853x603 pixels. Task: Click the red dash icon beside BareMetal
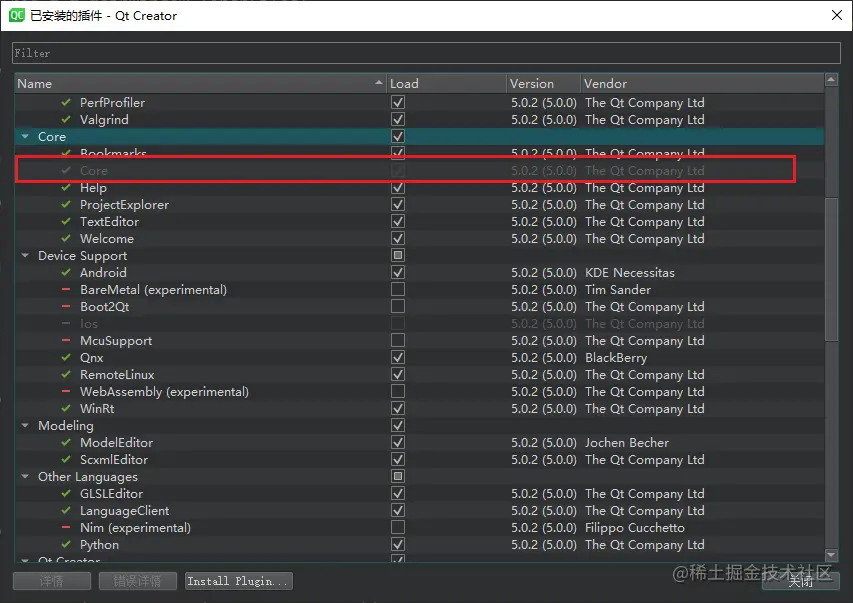66,290
